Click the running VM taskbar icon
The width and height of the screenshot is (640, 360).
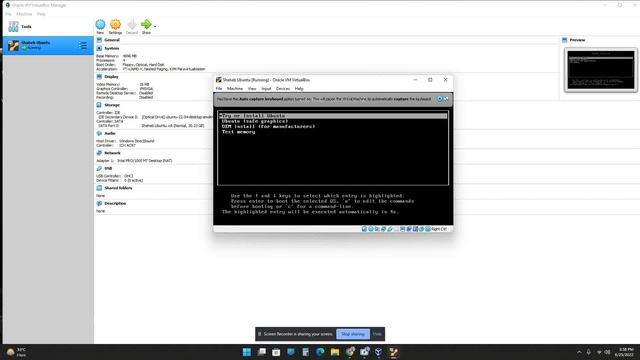[x=393, y=352]
